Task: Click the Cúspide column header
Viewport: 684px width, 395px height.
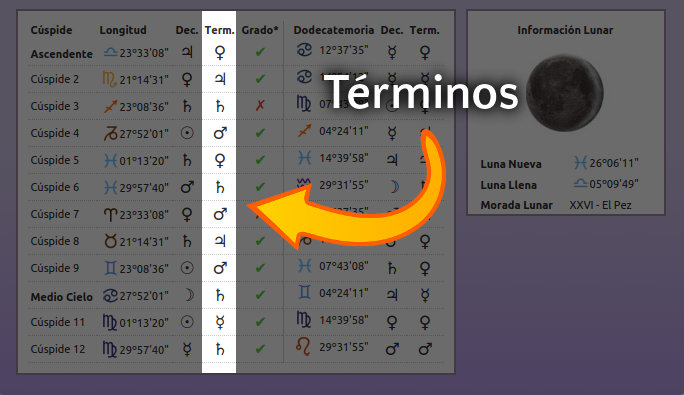Action: (x=51, y=30)
